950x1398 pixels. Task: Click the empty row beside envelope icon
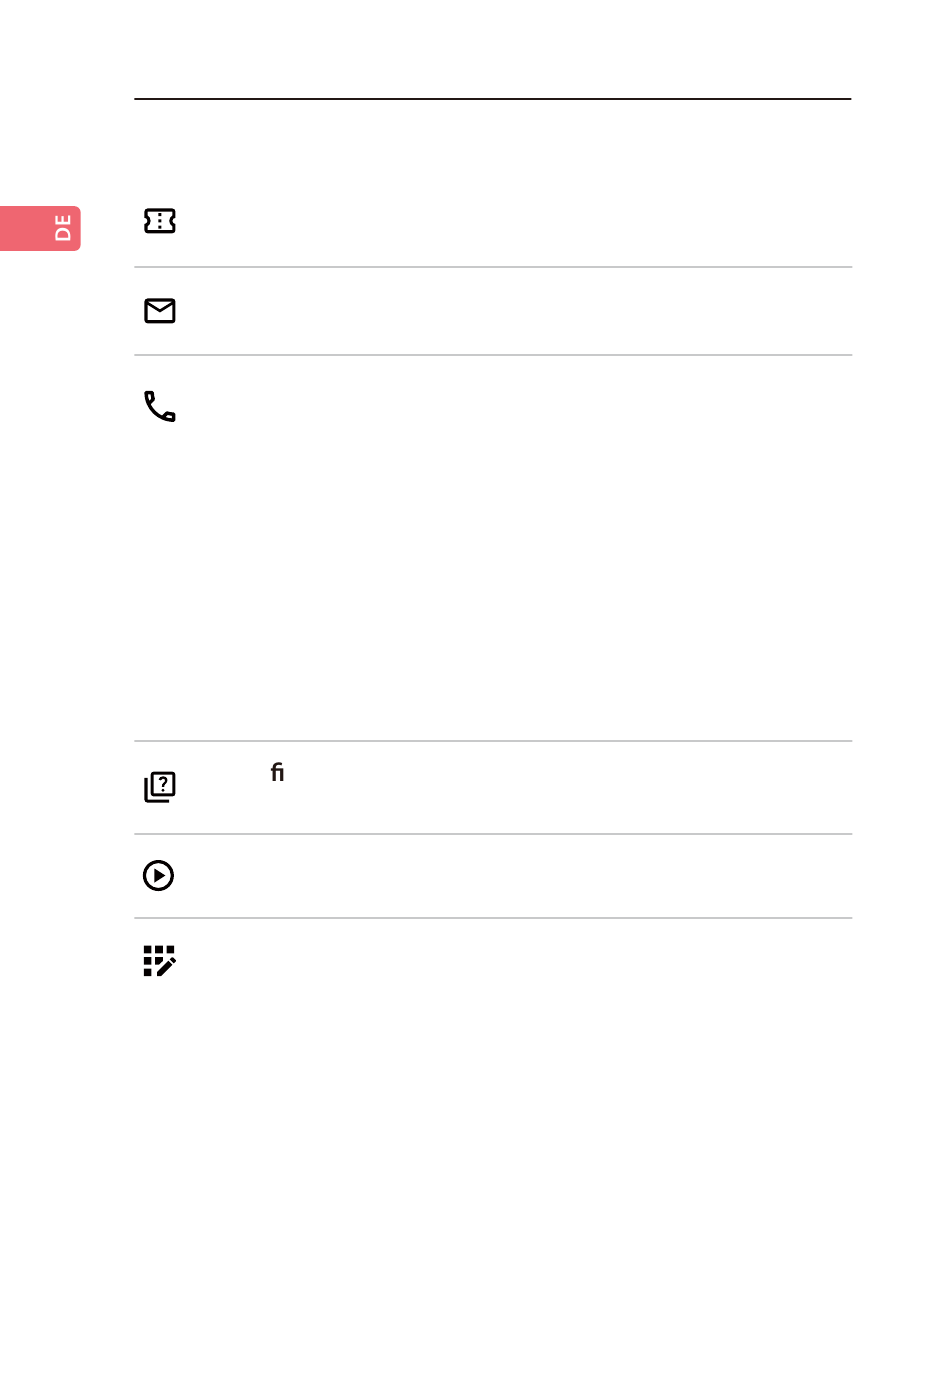493,311
